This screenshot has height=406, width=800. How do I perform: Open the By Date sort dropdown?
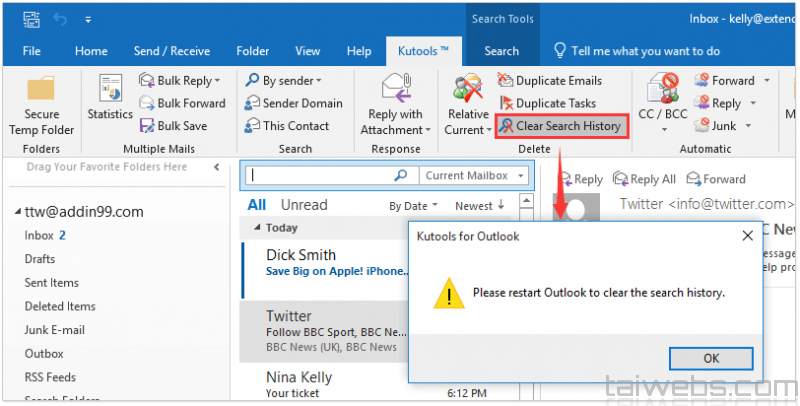point(413,206)
